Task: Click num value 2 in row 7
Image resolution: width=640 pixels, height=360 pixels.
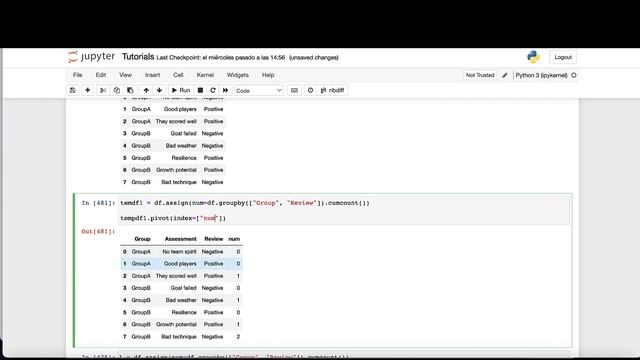Action: coord(238,337)
